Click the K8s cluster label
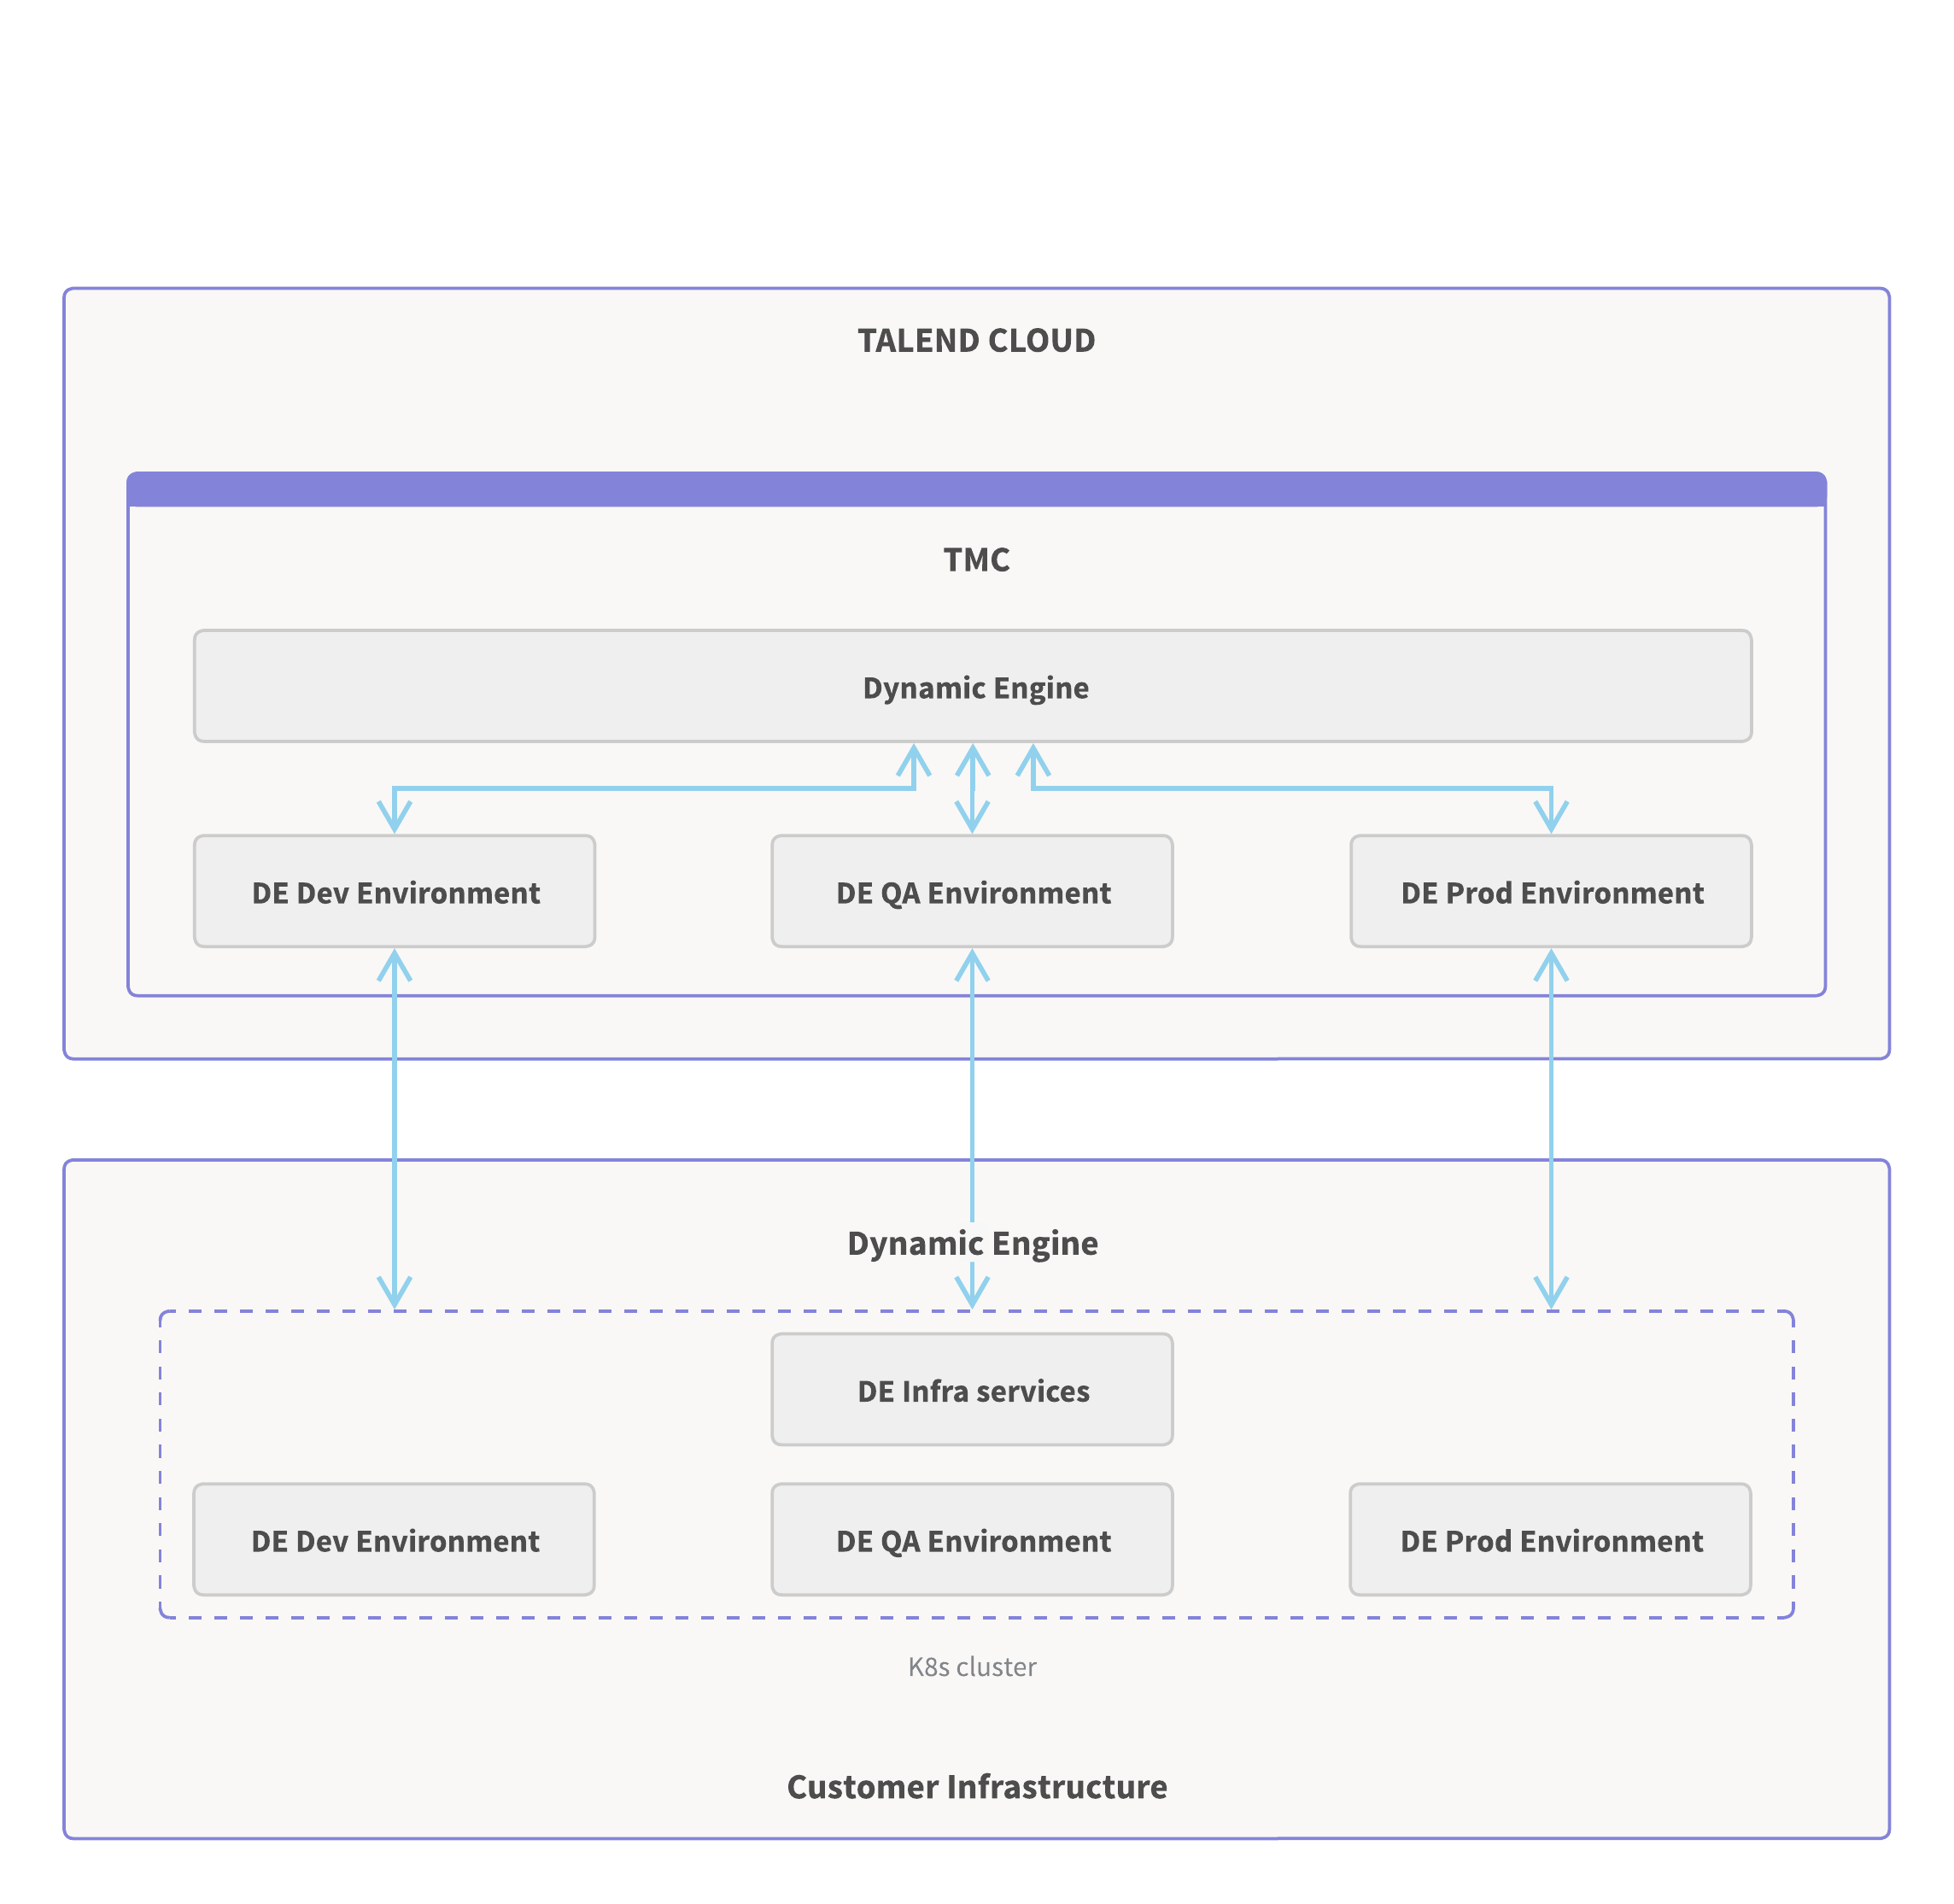Image resolution: width=1954 pixels, height=1904 pixels. (972, 1667)
